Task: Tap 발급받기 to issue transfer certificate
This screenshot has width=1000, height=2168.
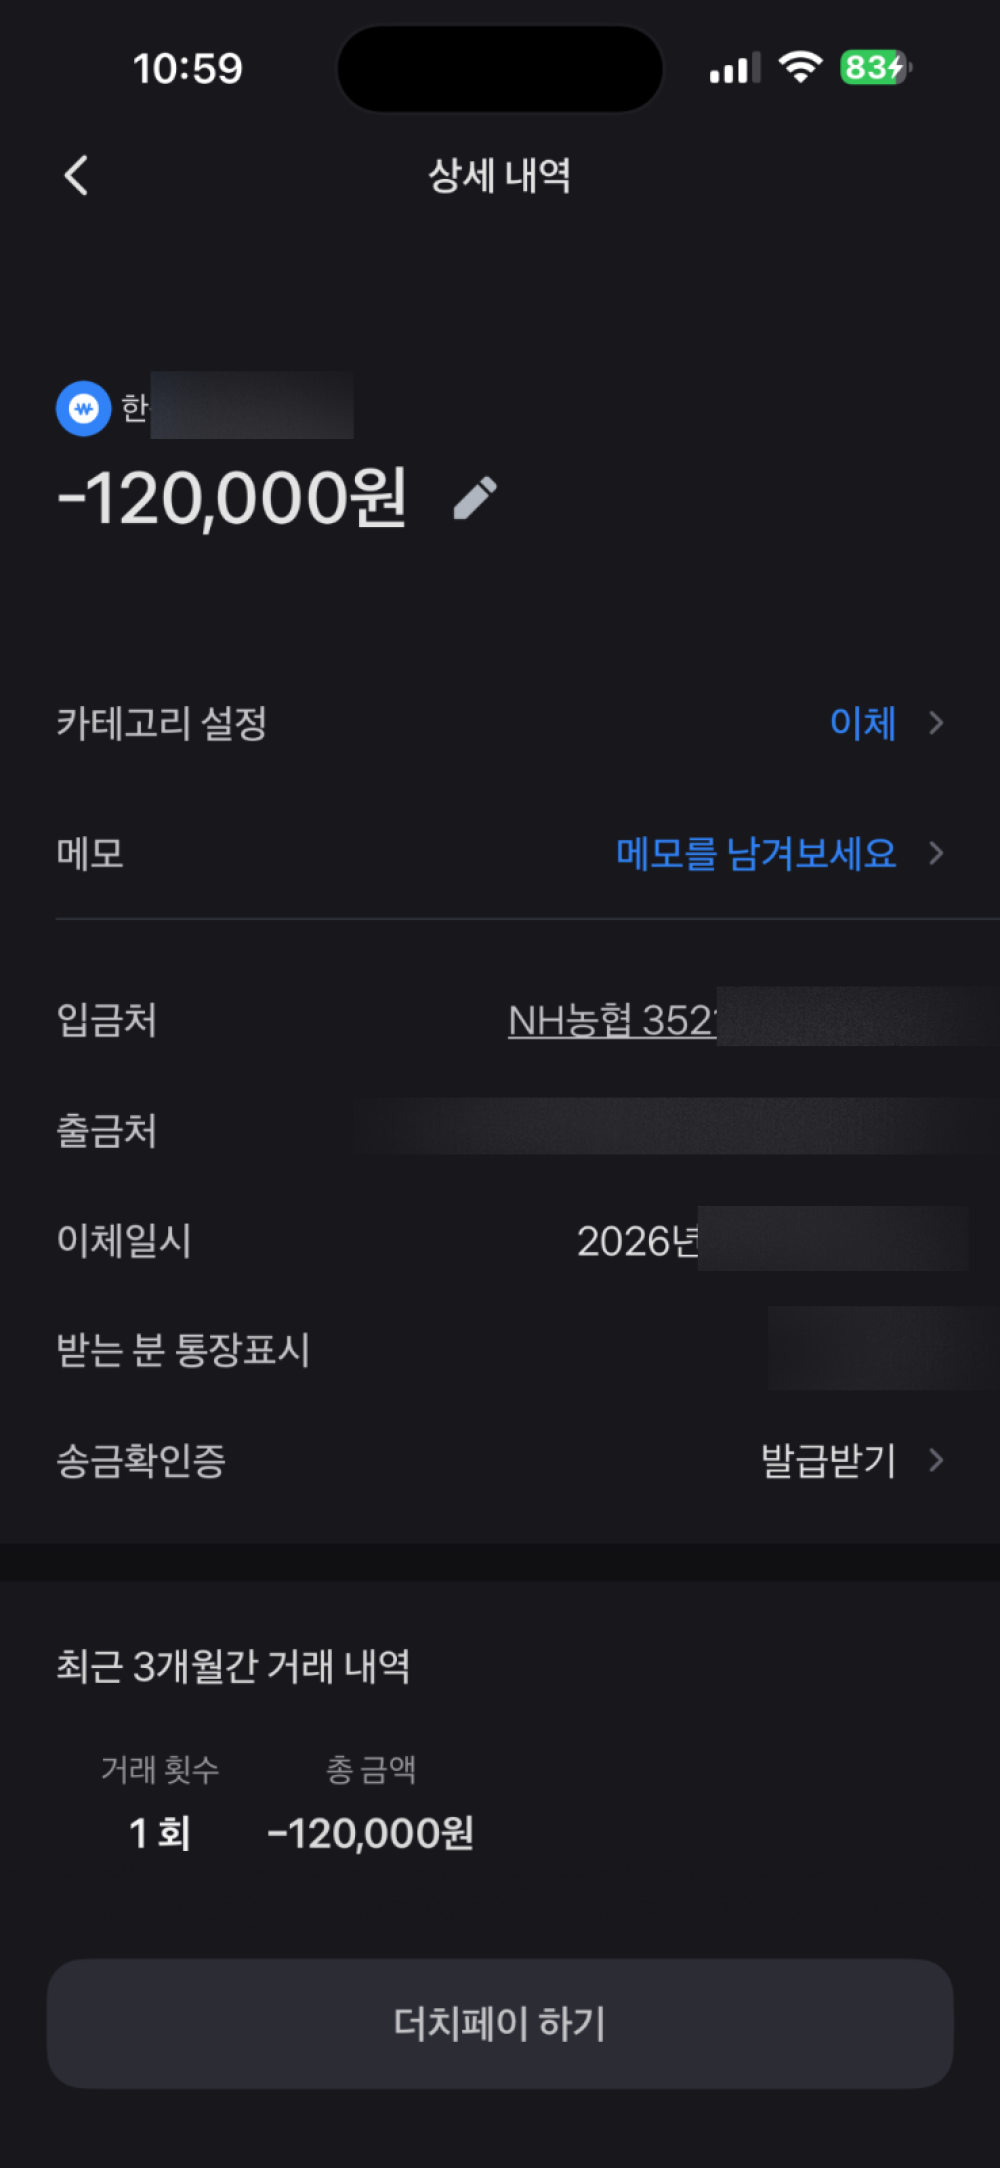Action: click(828, 1461)
